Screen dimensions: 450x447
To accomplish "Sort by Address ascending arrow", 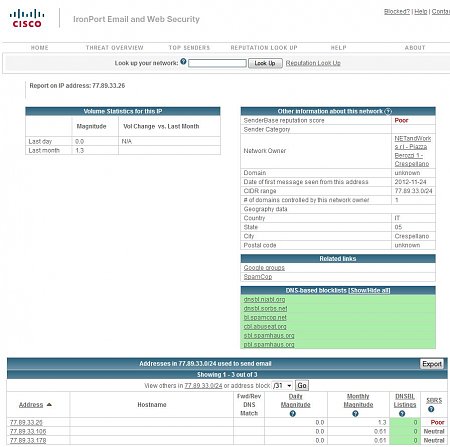I will pos(49,405).
